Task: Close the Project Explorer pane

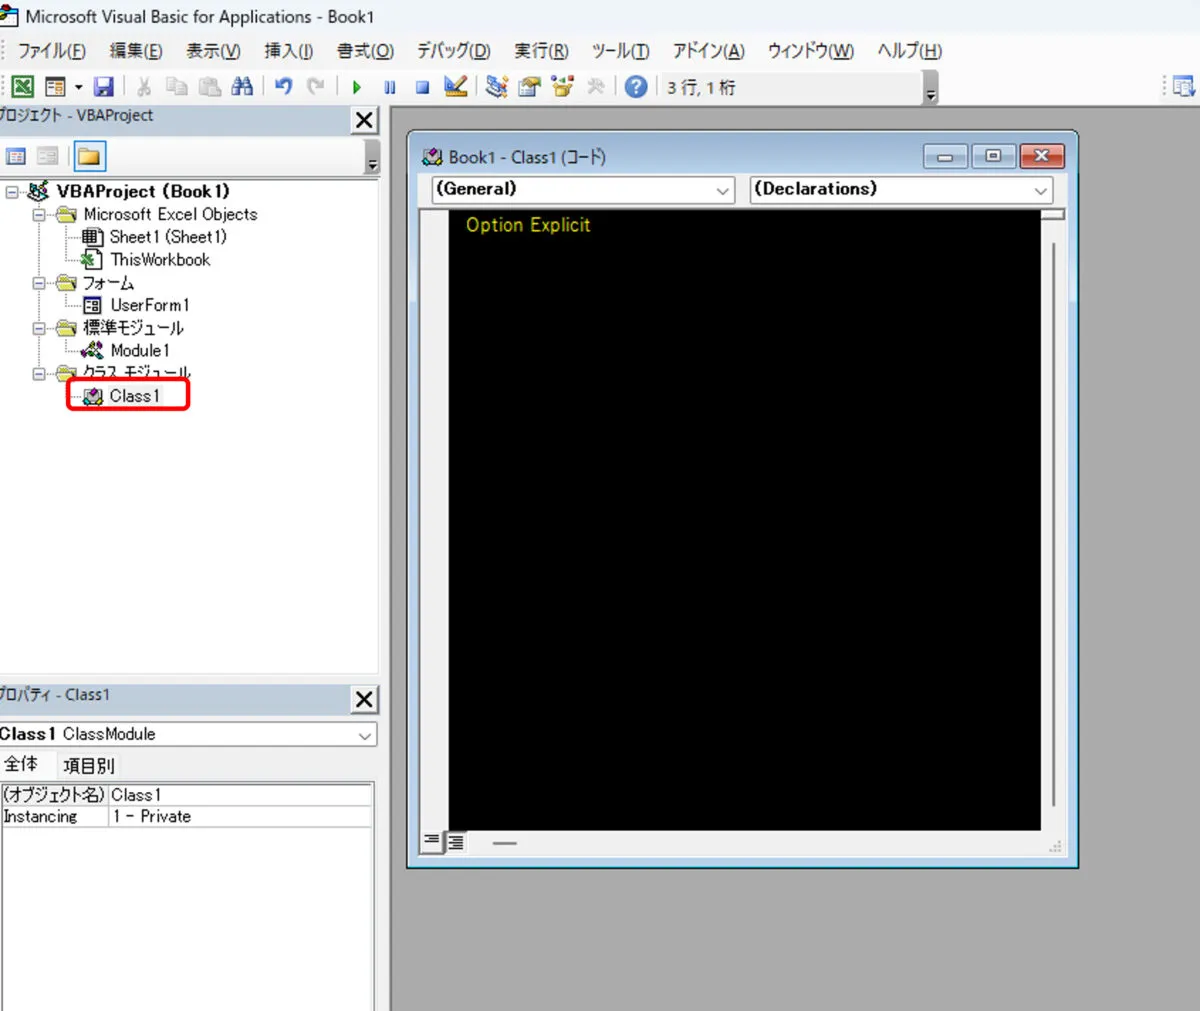Action: 365,121
